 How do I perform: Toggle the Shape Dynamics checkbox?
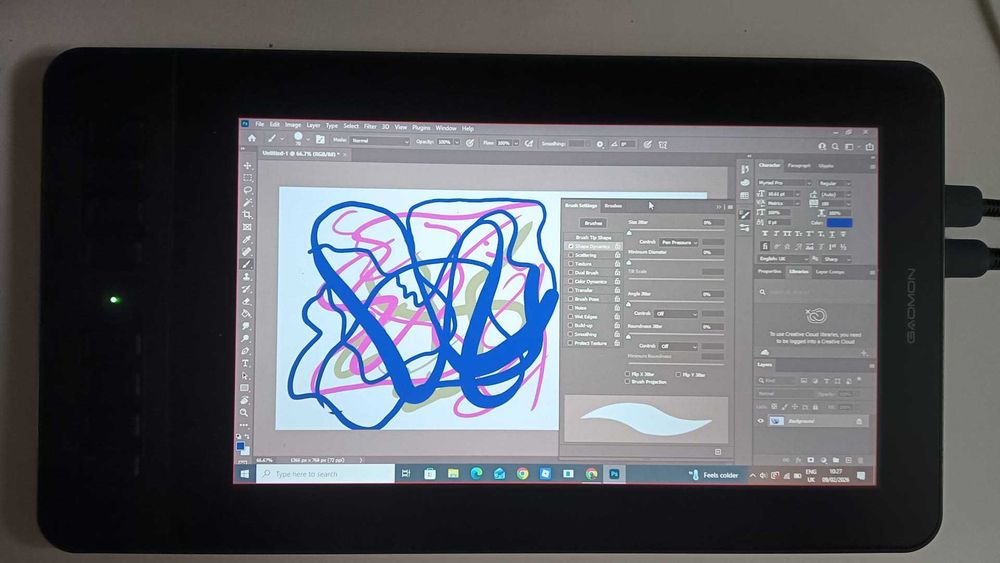coord(571,246)
